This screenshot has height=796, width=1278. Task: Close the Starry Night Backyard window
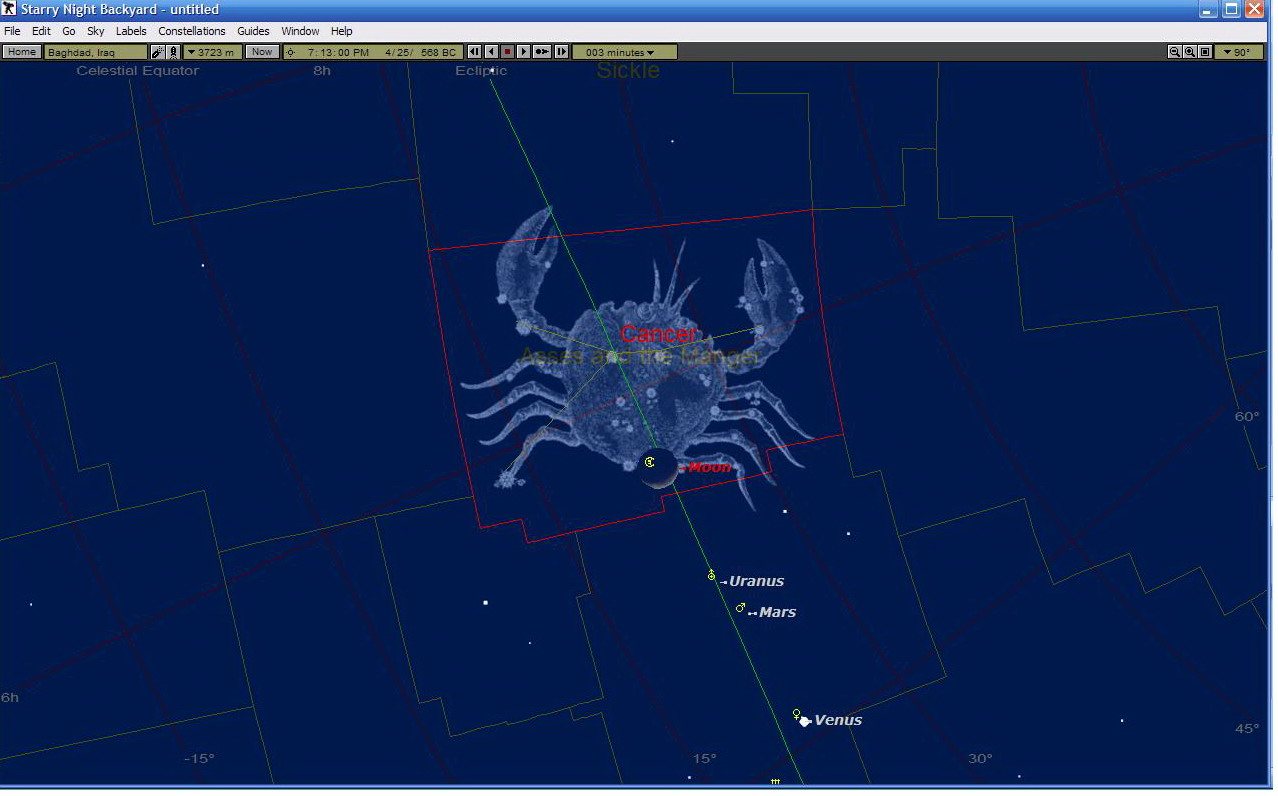click(x=1255, y=10)
